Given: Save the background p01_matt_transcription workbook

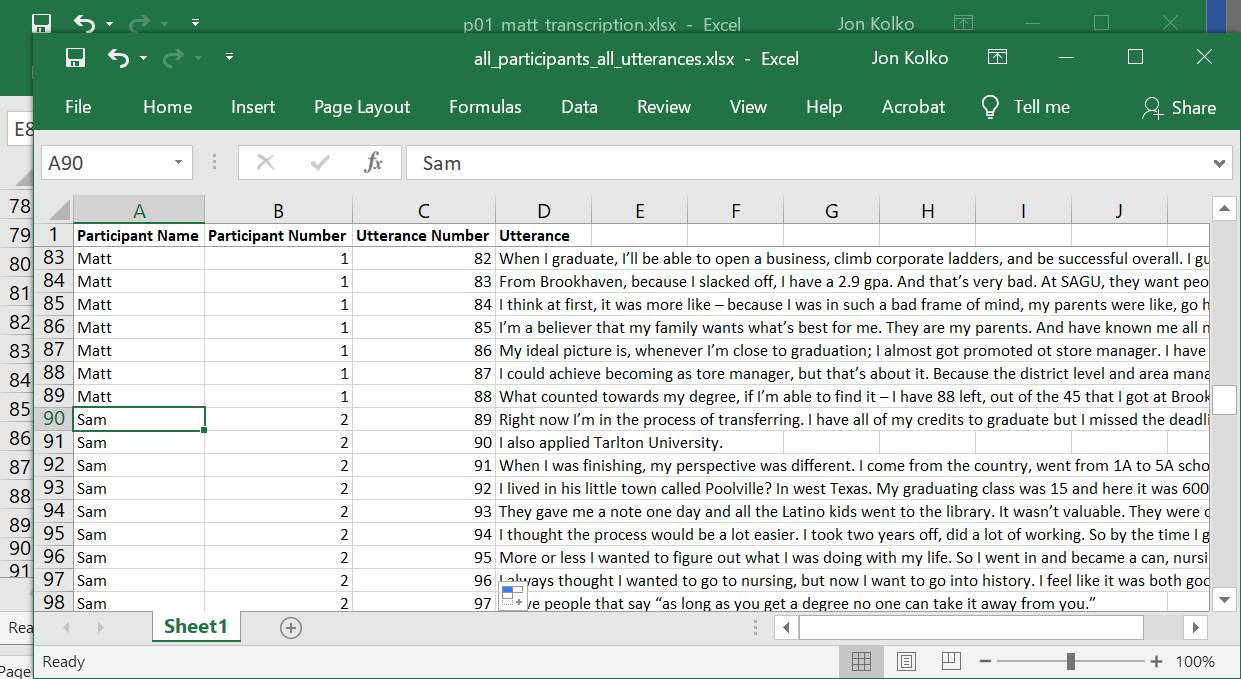Looking at the screenshot, I should [x=41, y=22].
